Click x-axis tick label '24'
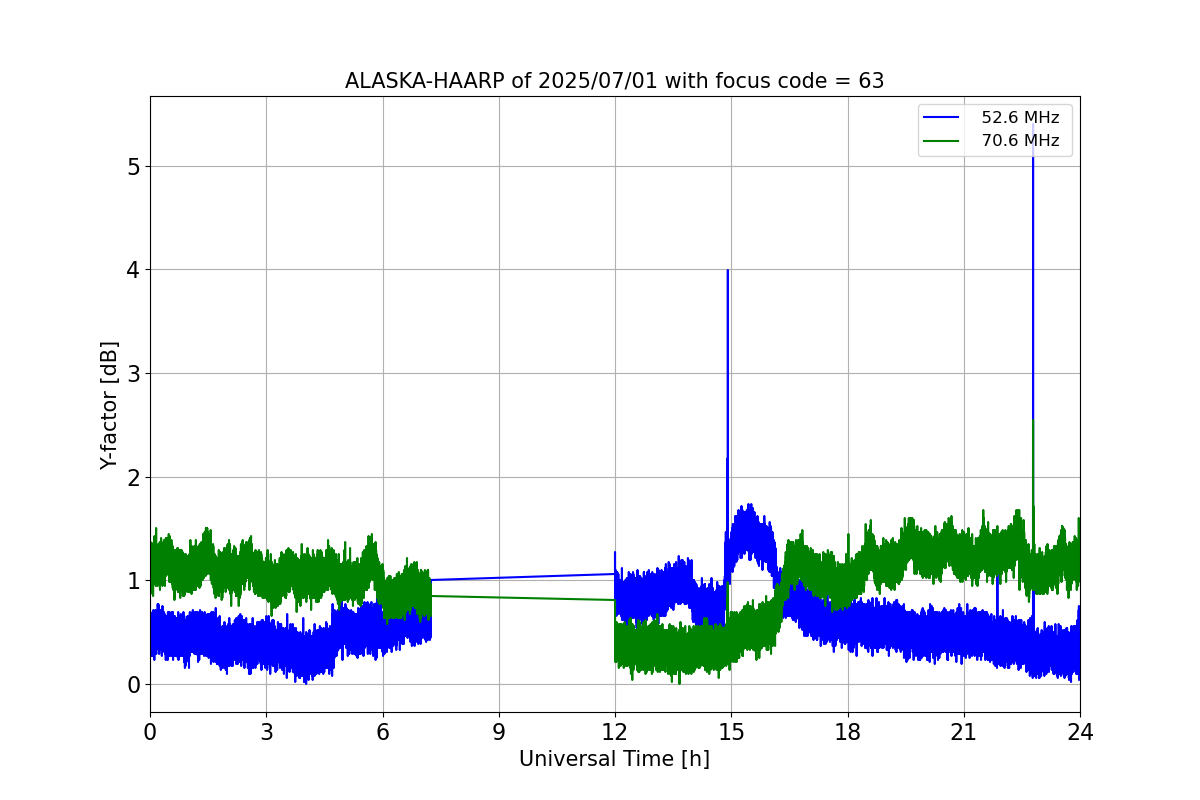This screenshot has width=1200, height=800. tap(1080, 732)
